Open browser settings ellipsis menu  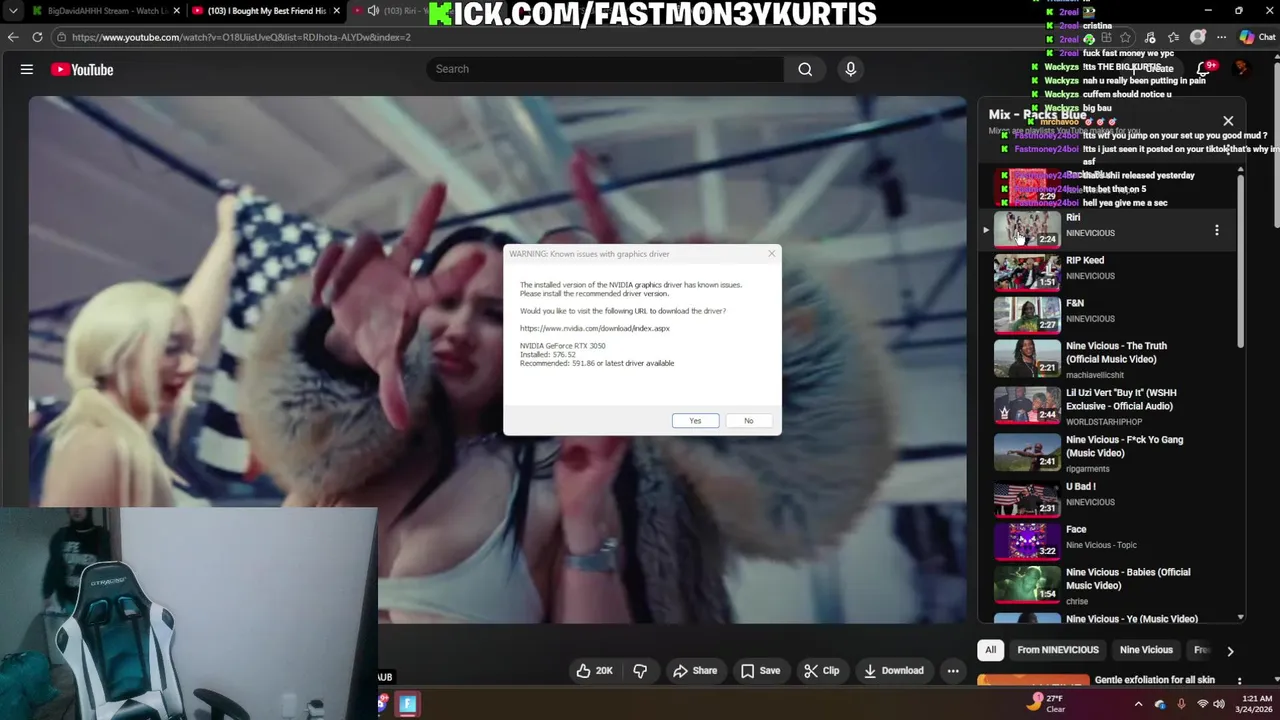tap(1221, 37)
